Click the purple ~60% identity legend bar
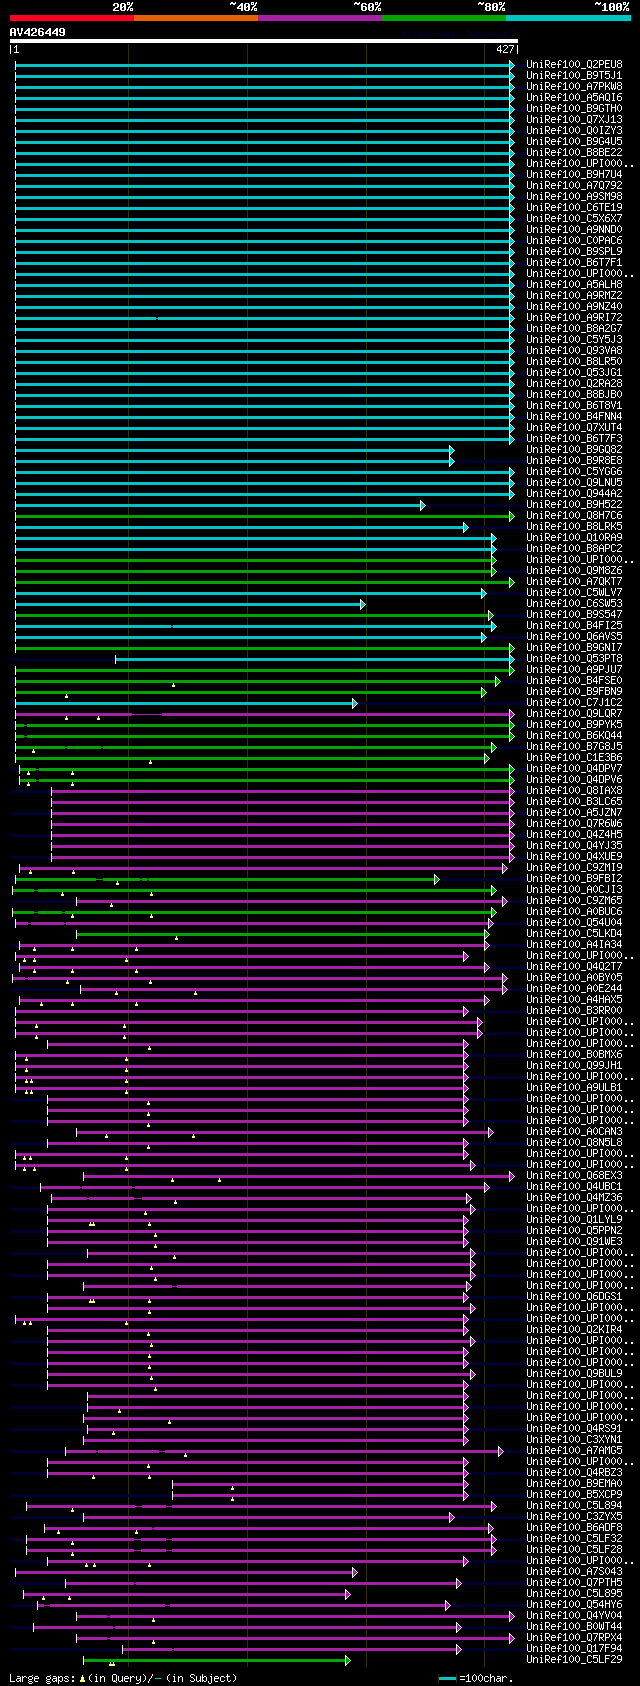This screenshot has height=1686, width=640. coord(319,18)
